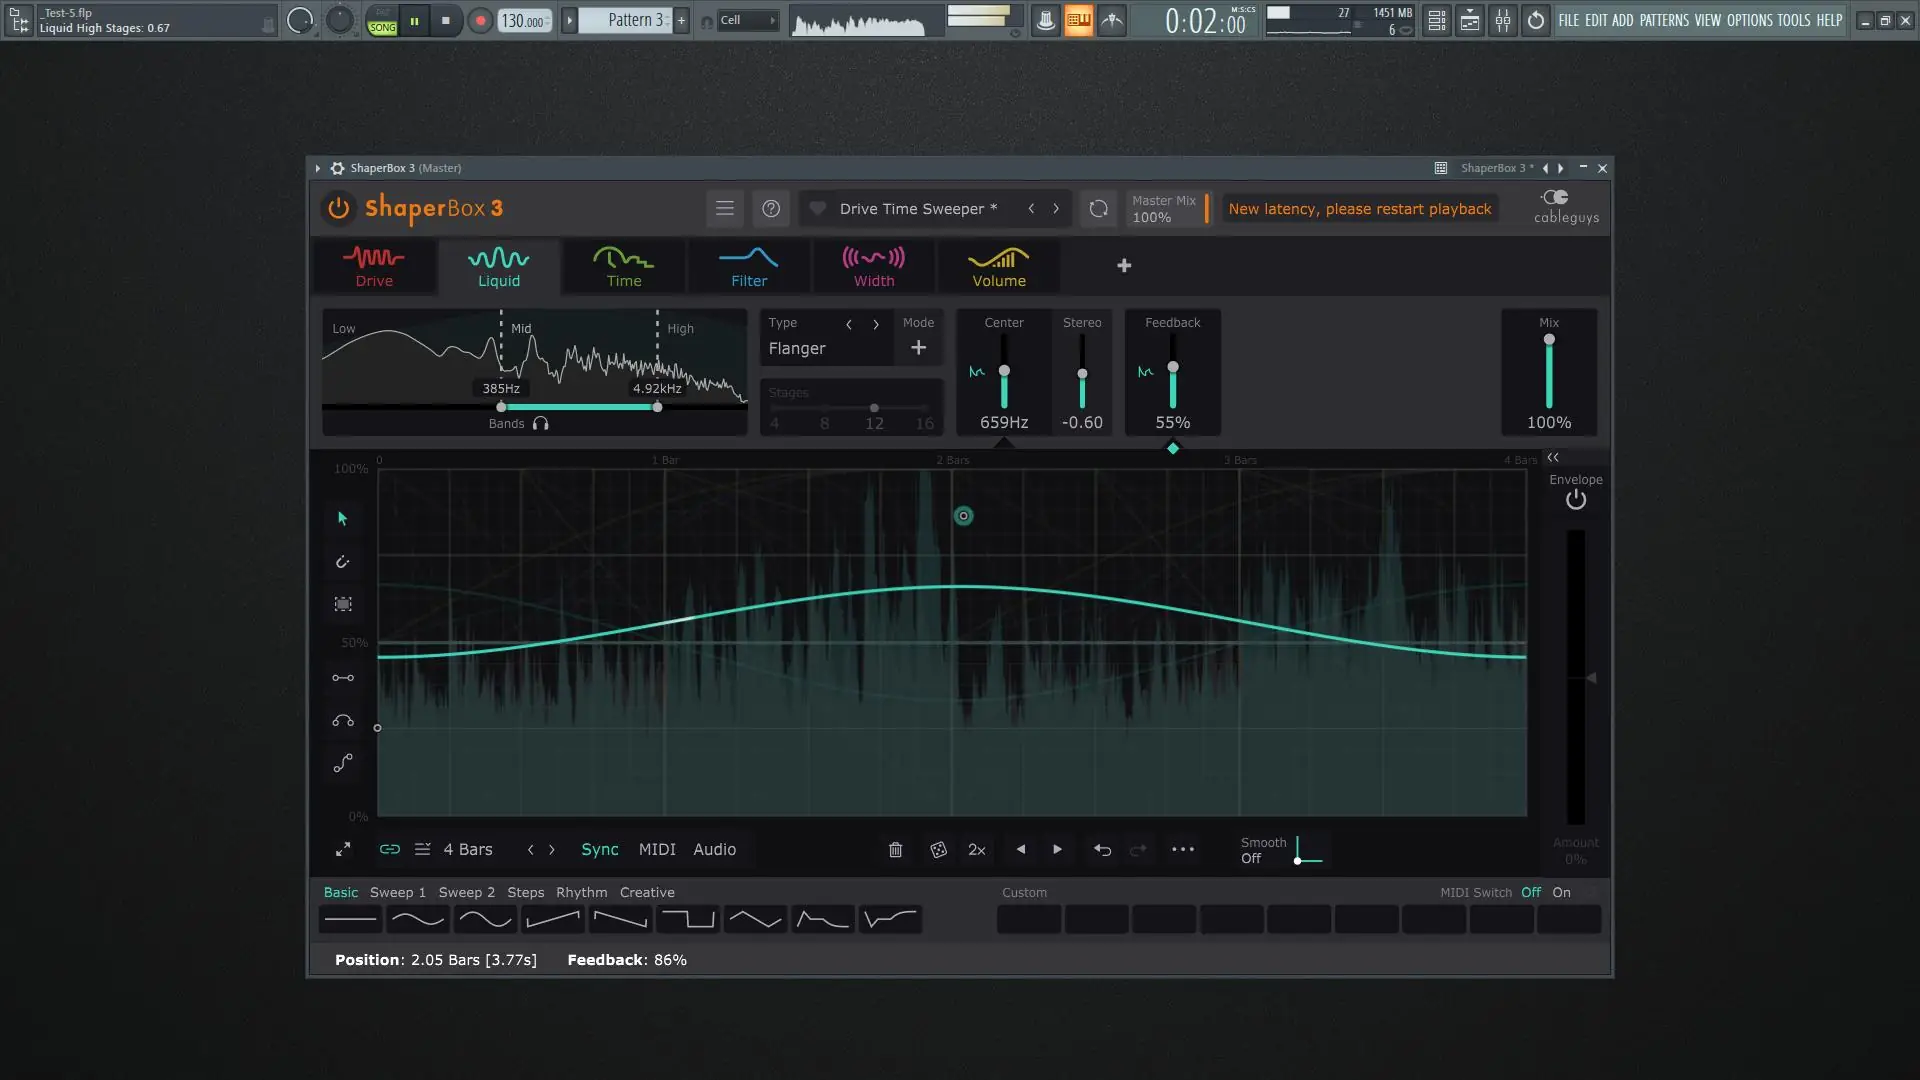
Task: Click the help question mark icon
Action: pos(771,208)
